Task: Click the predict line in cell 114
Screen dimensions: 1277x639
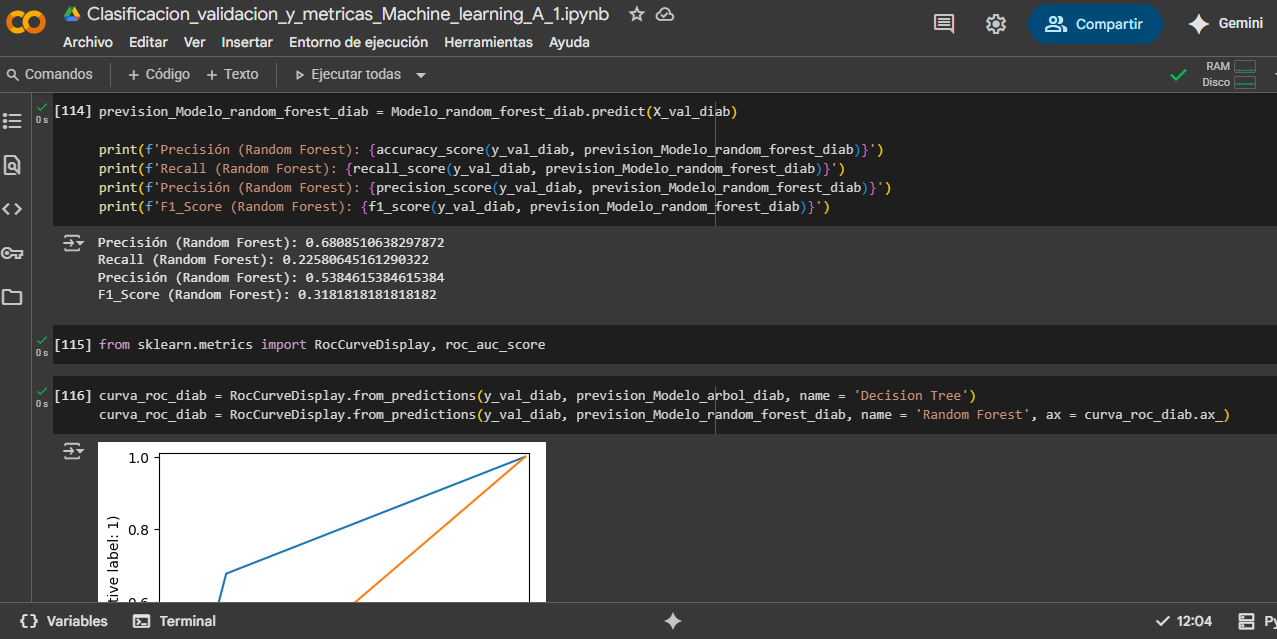Action: [418, 111]
